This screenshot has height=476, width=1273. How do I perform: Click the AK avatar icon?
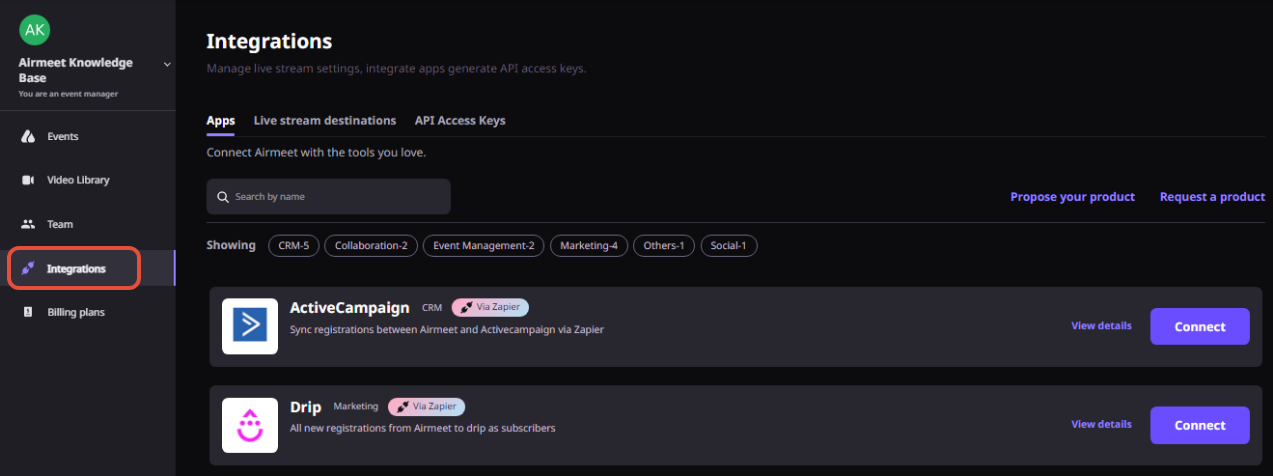tap(35, 29)
